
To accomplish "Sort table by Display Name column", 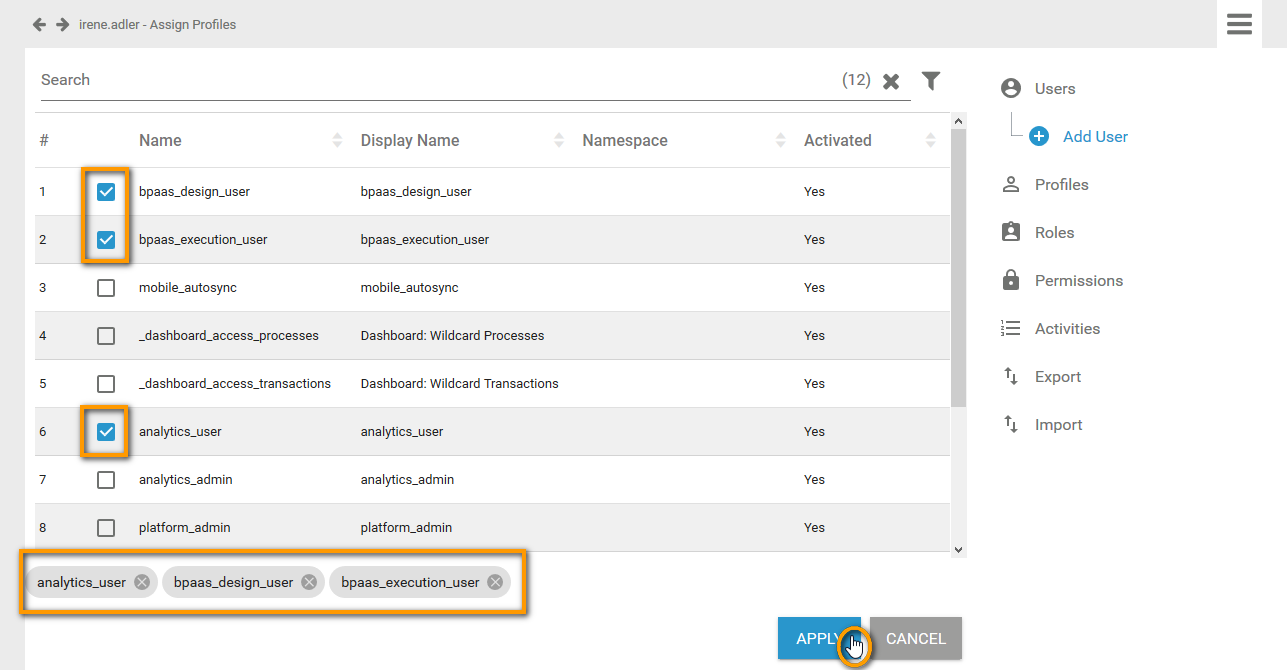I will click(x=559, y=141).
